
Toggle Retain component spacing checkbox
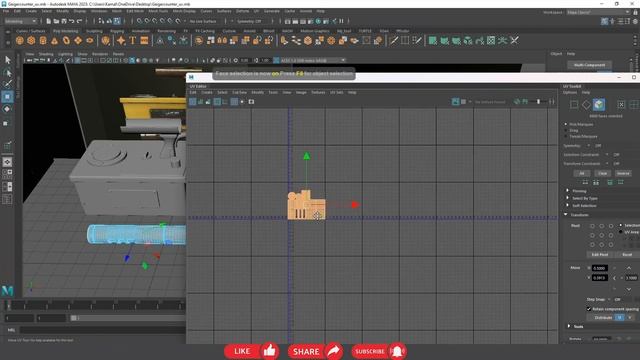tap(589, 309)
